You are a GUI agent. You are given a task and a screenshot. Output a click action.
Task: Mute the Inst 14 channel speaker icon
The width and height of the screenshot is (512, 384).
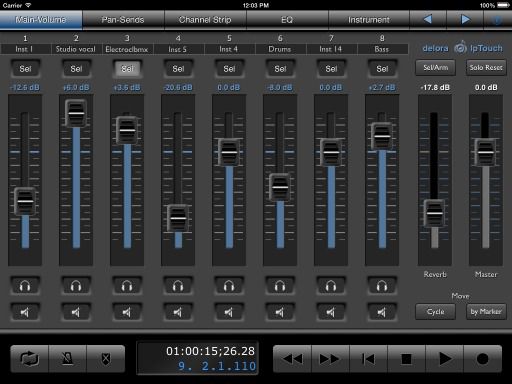click(331, 312)
